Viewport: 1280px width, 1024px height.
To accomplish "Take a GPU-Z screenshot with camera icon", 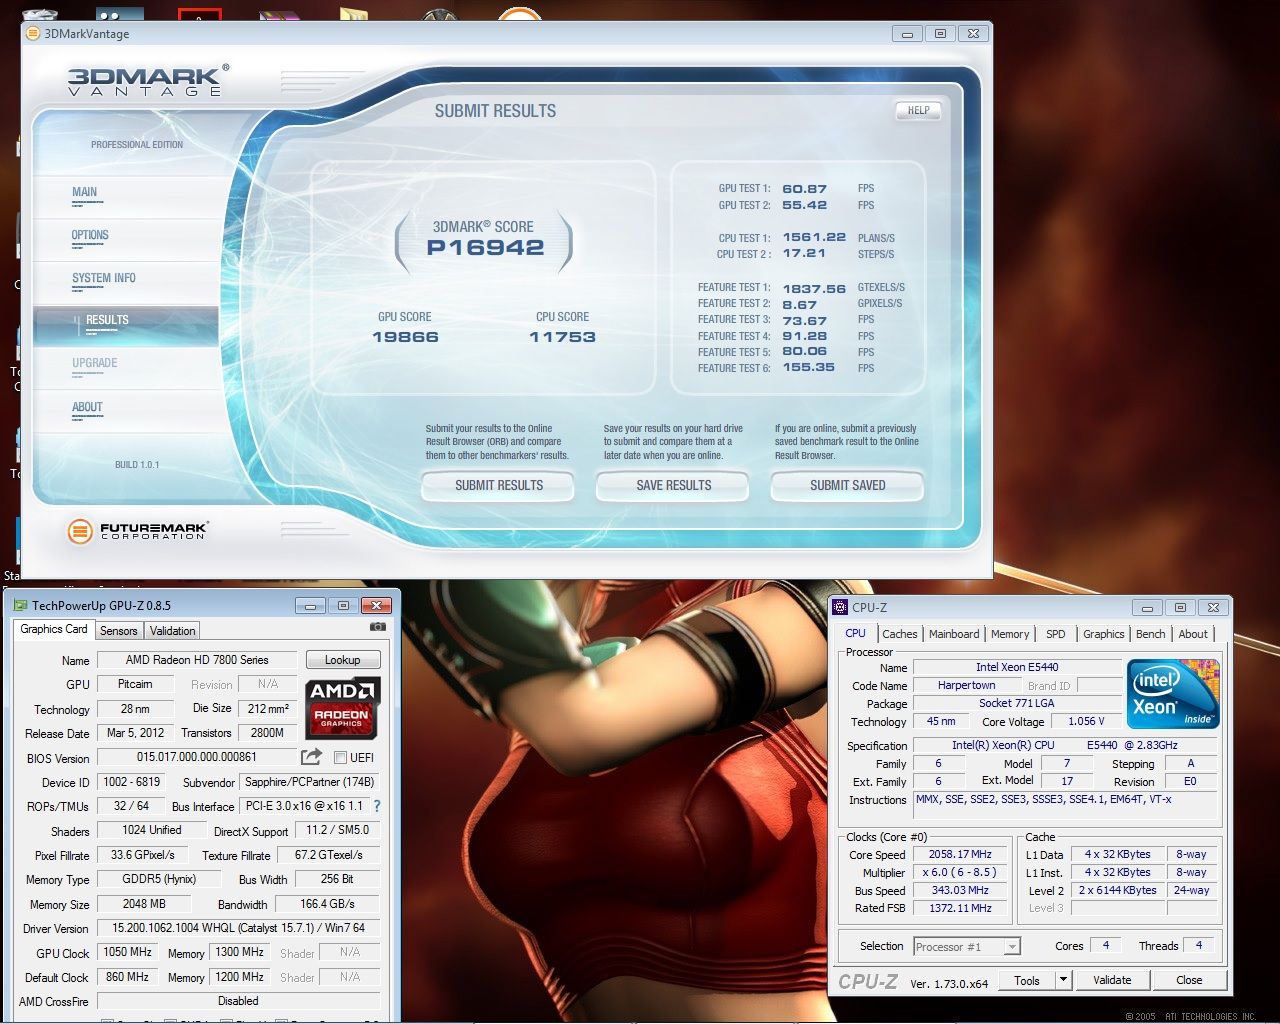I will coord(377,627).
